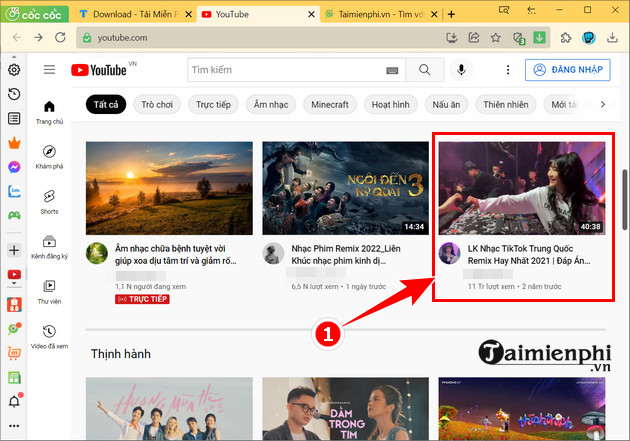Open YouTube three-dot settings menu
The width and height of the screenshot is (630, 441).
(x=508, y=70)
